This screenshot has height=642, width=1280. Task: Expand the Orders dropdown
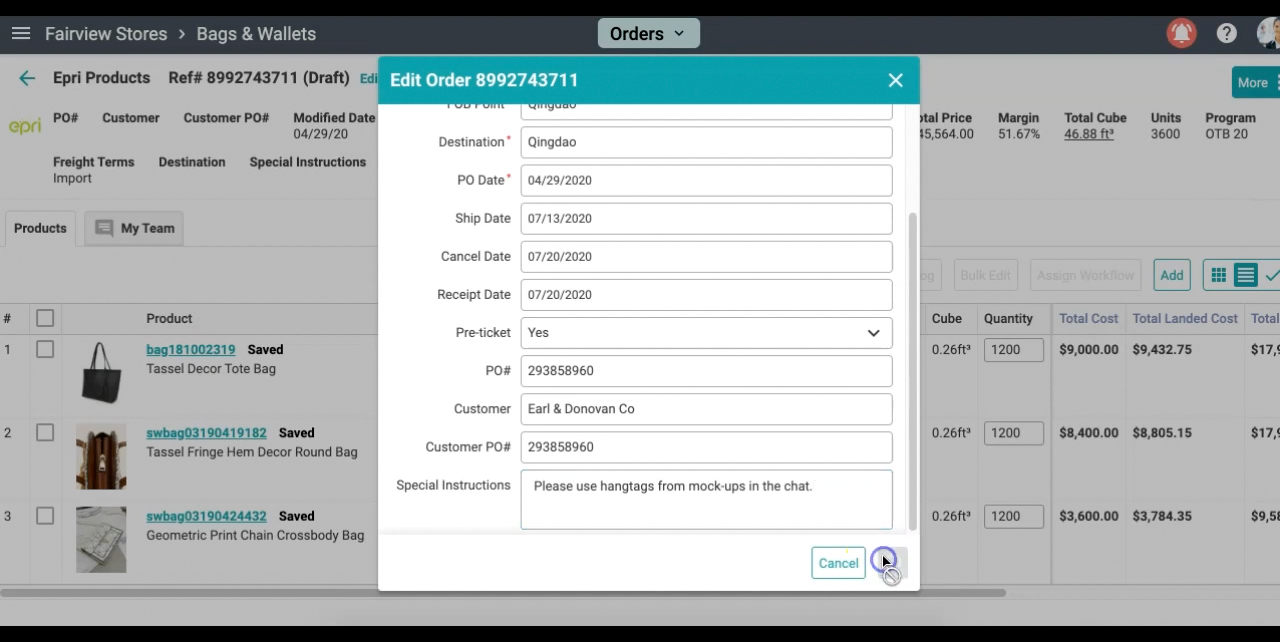(x=648, y=34)
